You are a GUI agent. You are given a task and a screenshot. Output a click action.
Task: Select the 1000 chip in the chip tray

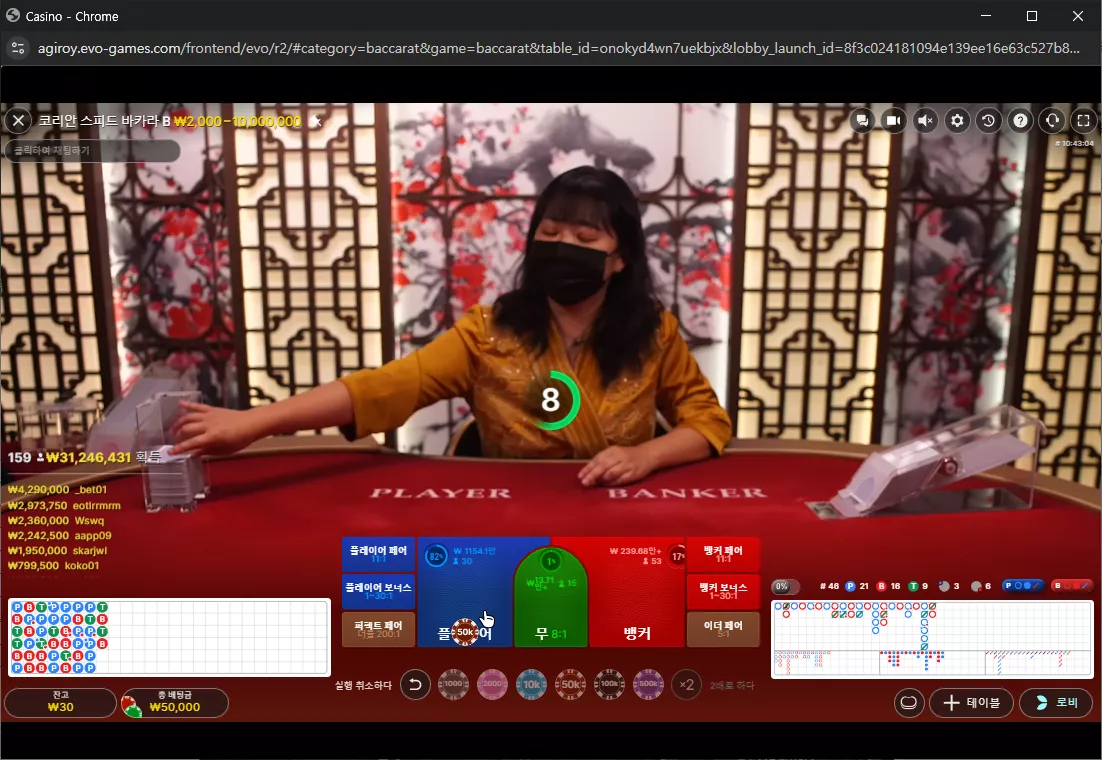453,684
